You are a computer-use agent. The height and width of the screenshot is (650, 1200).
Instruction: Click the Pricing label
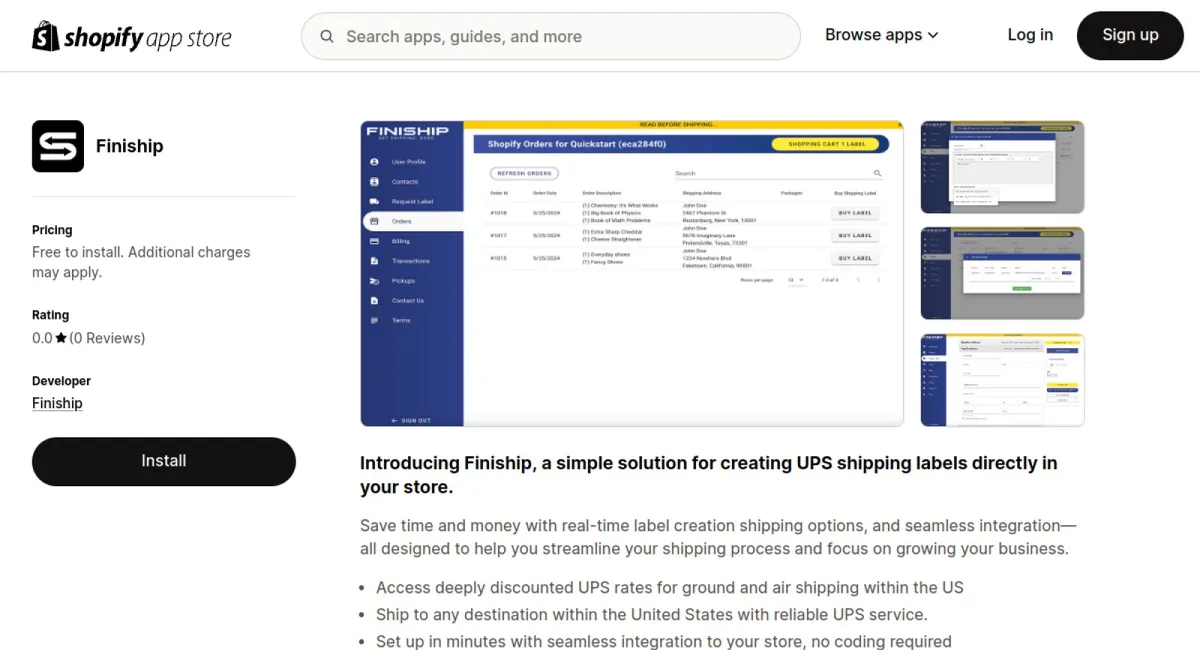(x=52, y=230)
